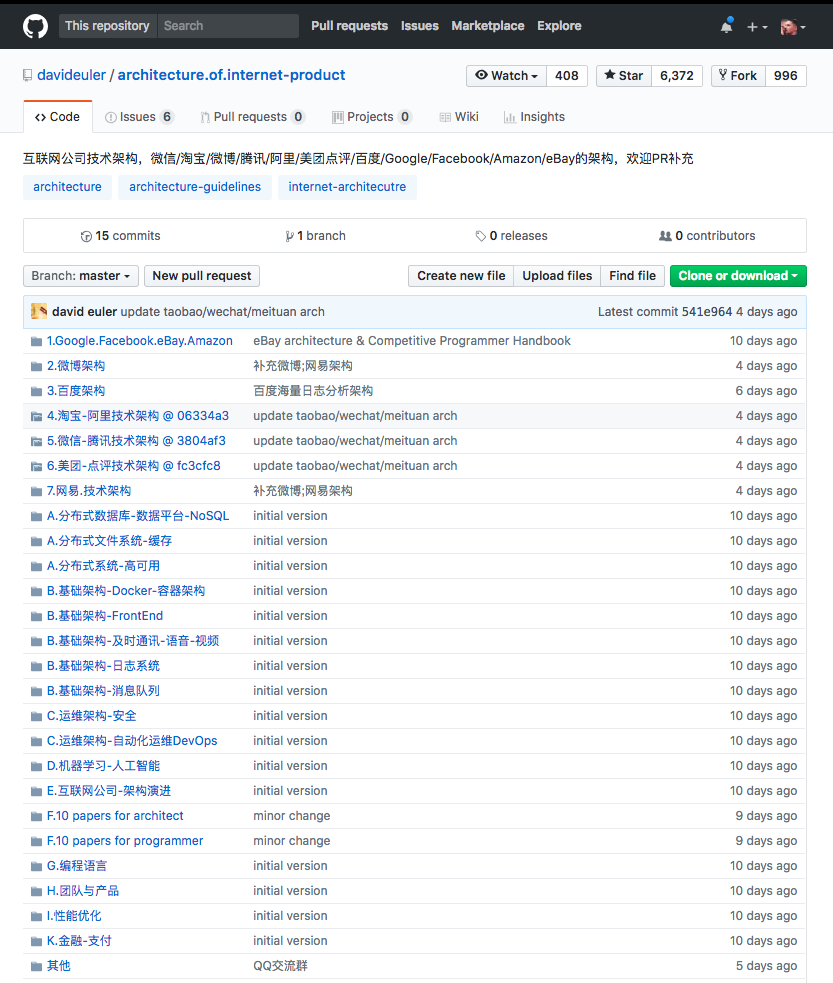Expand the plus create-new menu

(757, 27)
